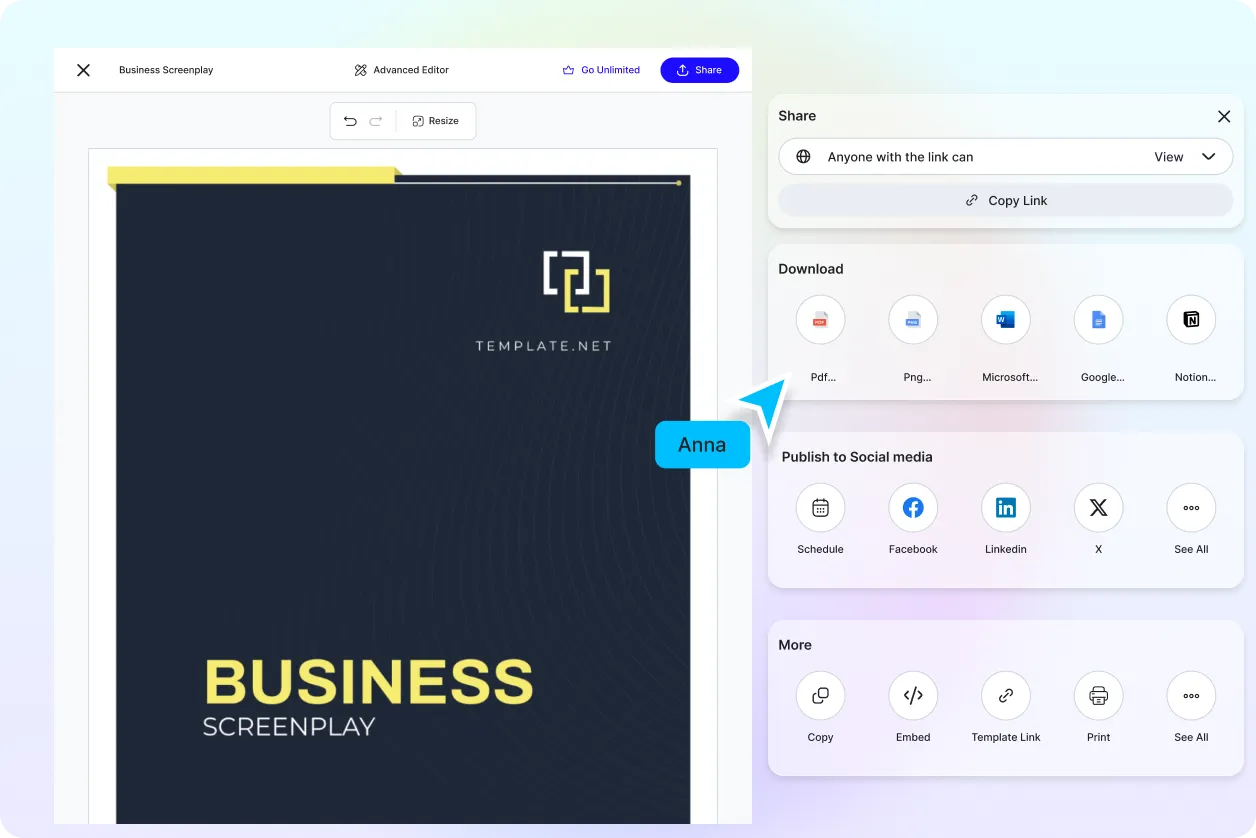Download the document as PNG
The image size is (1256, 838).
[x=913, y=320]
